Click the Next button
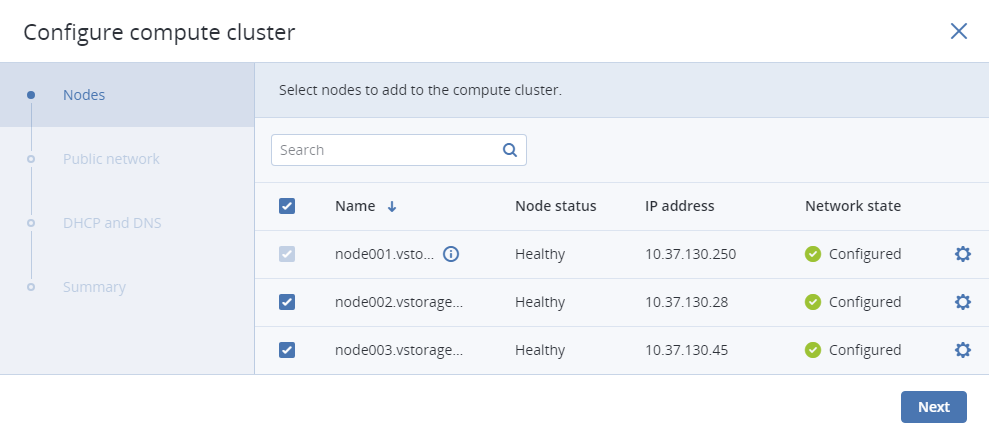 coord(933,407)
